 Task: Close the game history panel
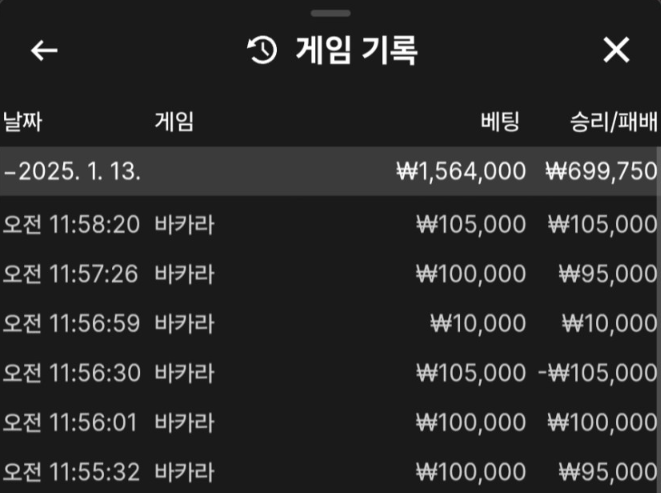[x=617, y=50]
